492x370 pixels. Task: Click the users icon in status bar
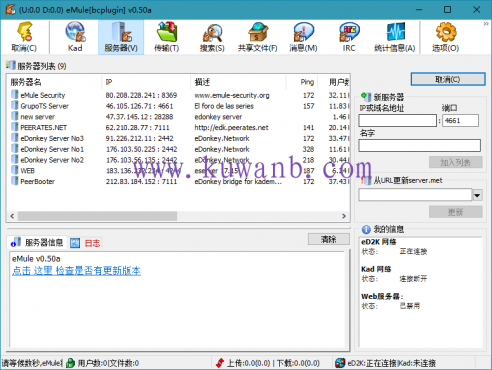[x=70, y=363]
